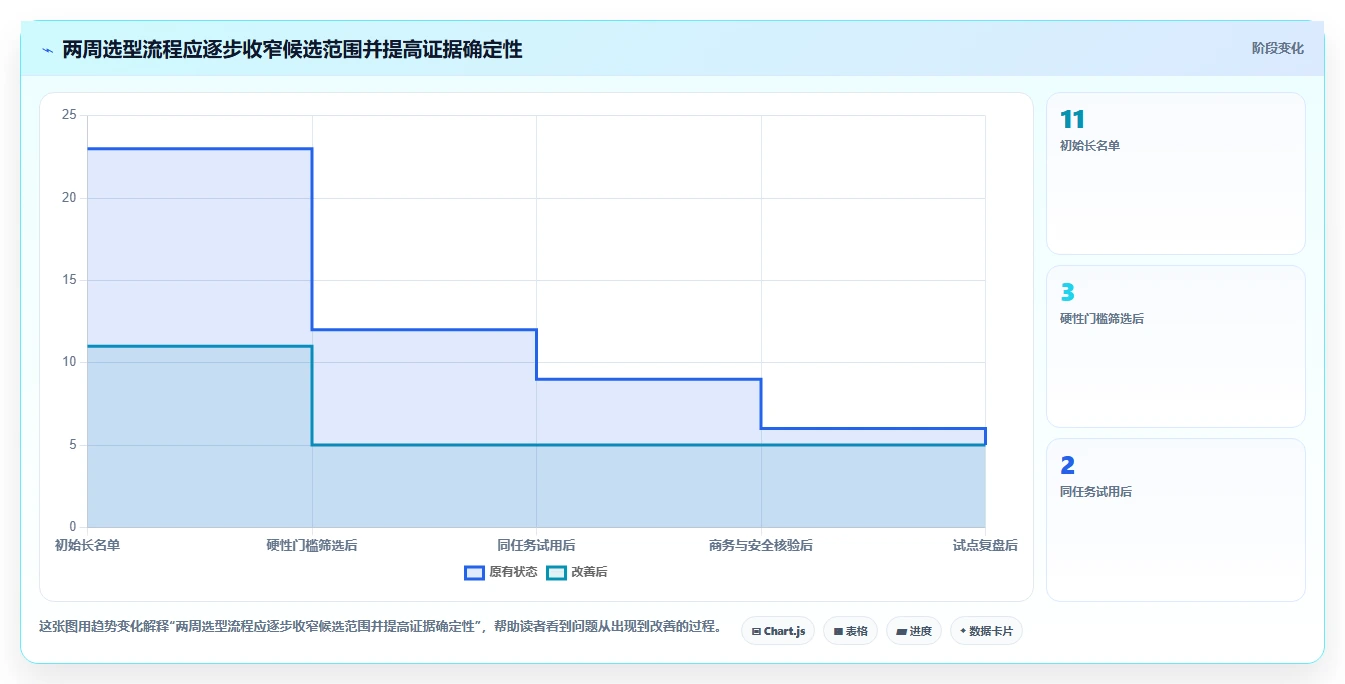Click the 改善后 legend text
The width and height of the screenshot is (1345, 684).
point(589,573)
